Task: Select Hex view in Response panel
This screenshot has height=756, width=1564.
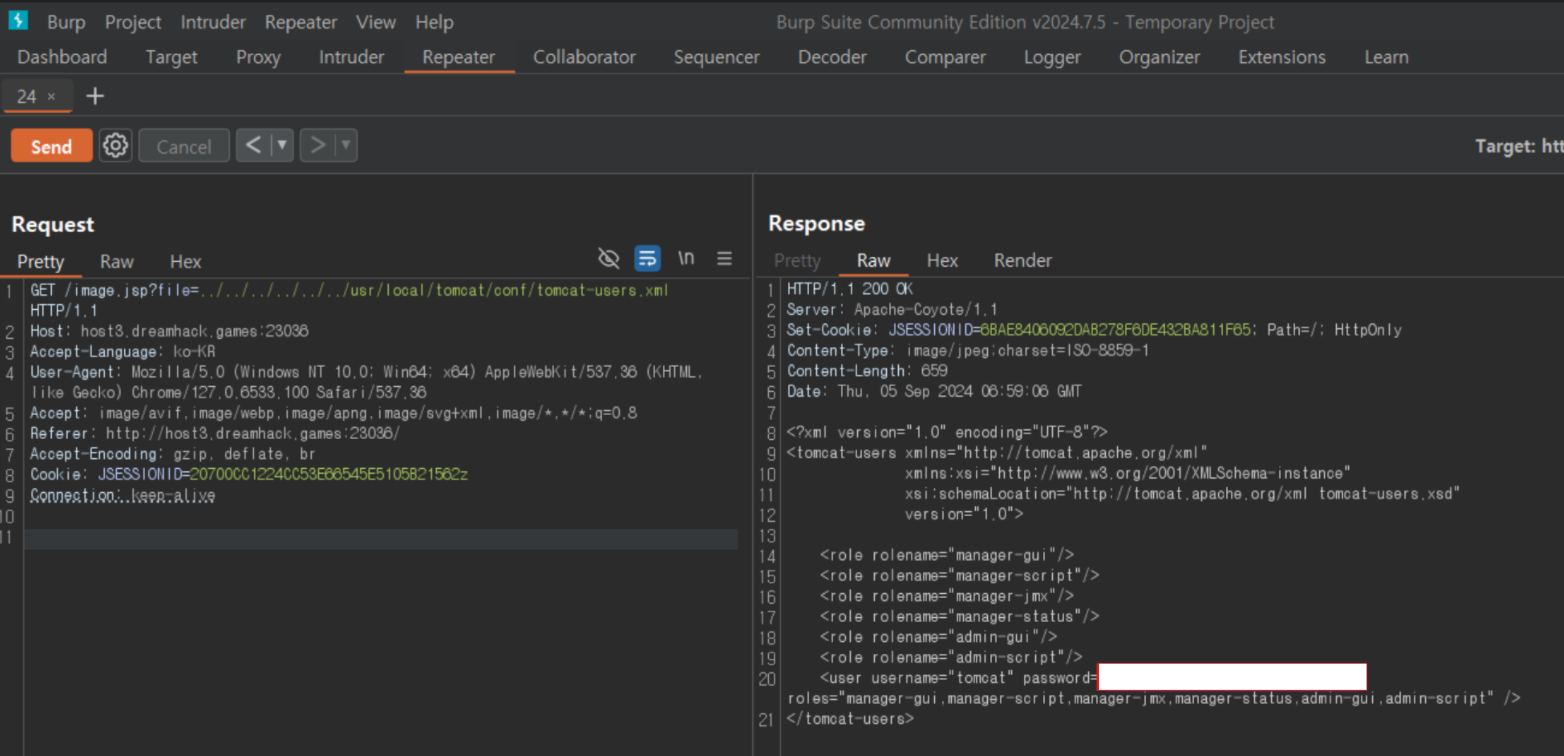Action: [x=942, y=260]
